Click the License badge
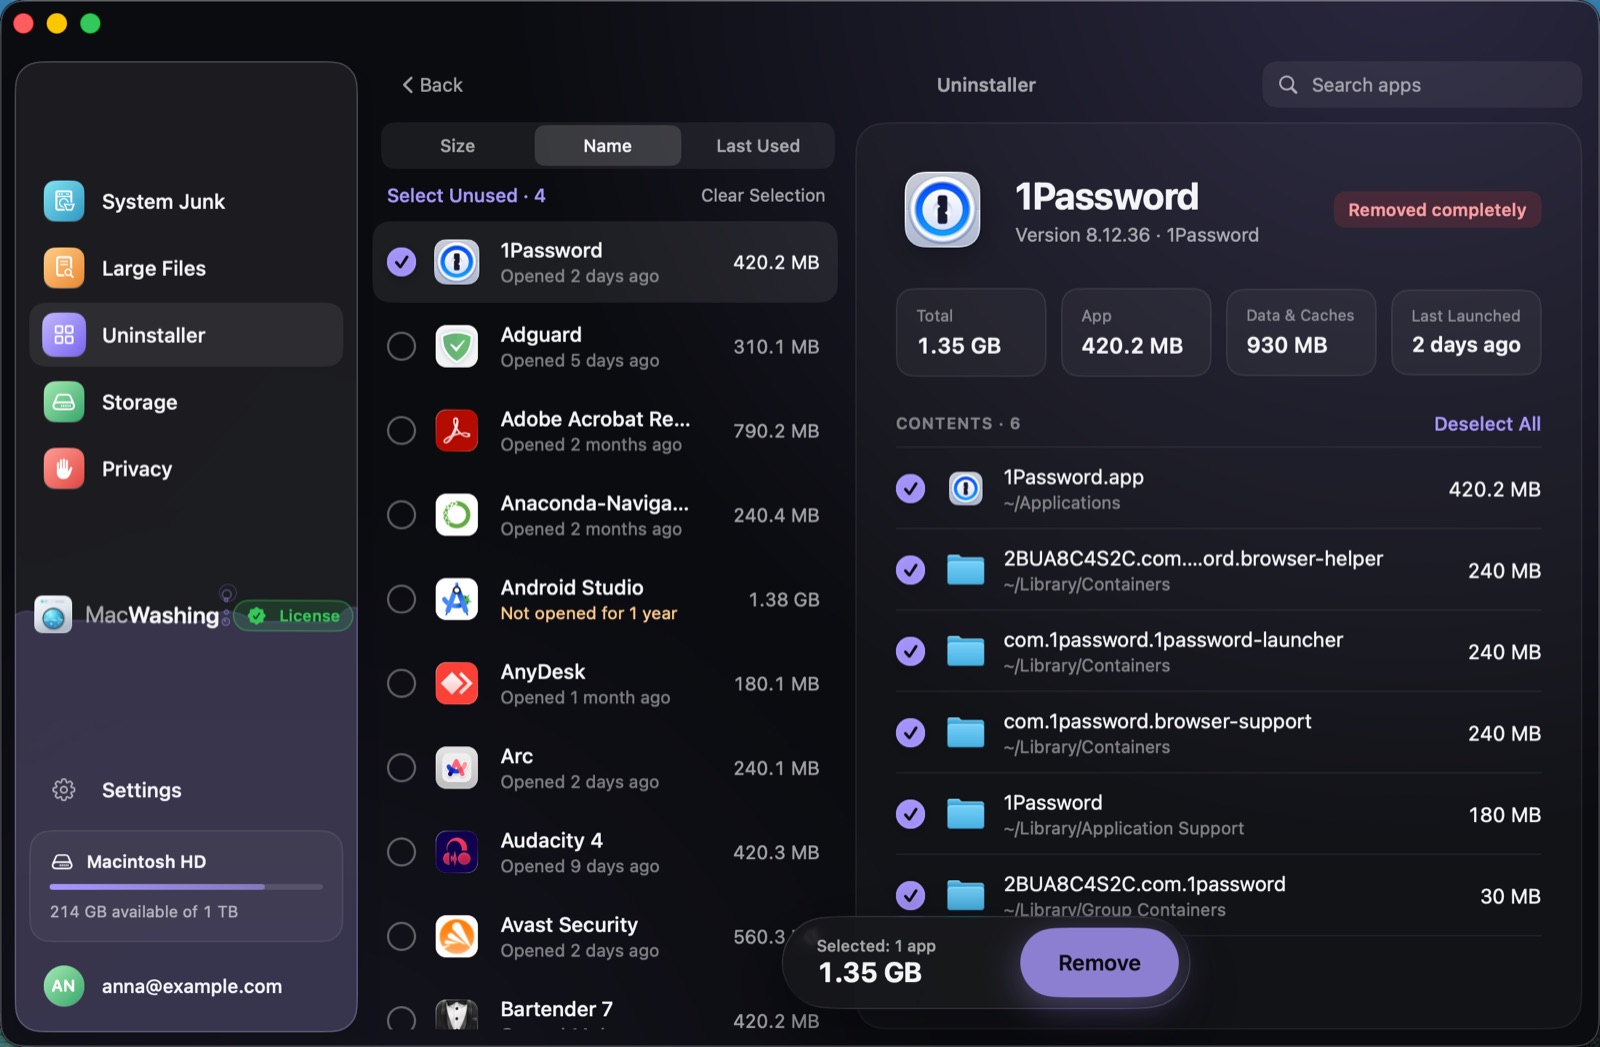Viewport: 1600px width, 1047px height. [294, 616]
